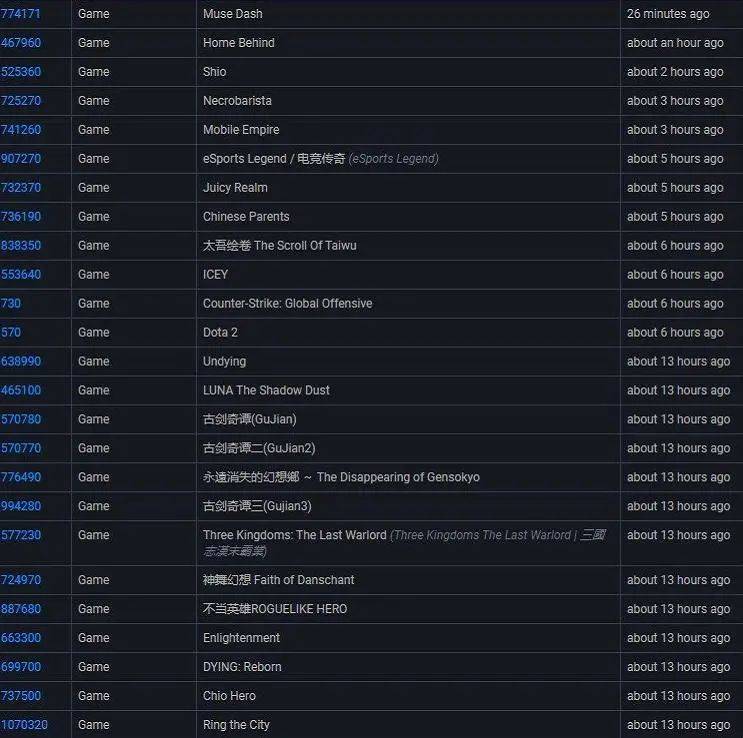Image resolution: width=743 pixels, height=738 pixels.
Task: Open app ID link 553640
Action: 21,275
